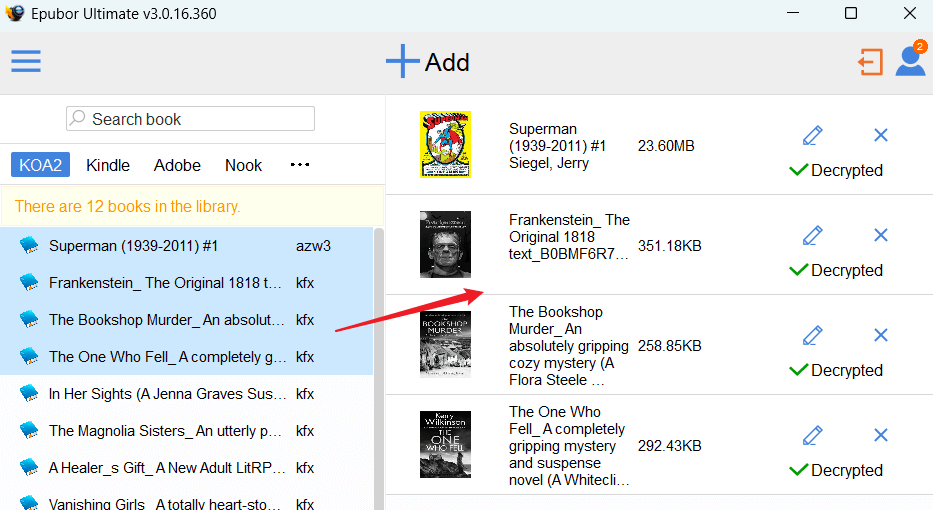Open the orange output folder icon
933x510 pixels.
click(870, 62)
